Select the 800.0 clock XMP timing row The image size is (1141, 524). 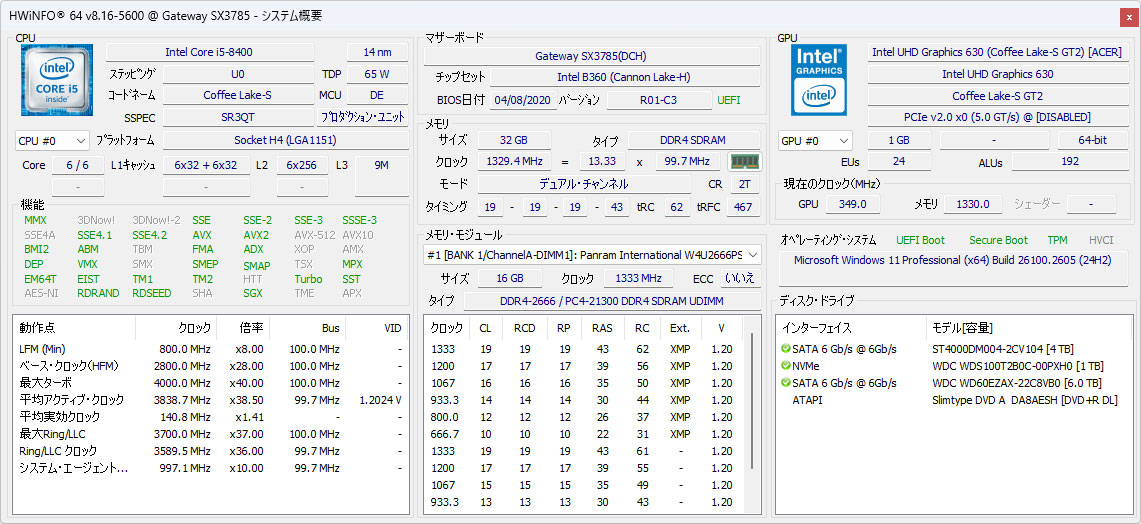tap(585, 417)
